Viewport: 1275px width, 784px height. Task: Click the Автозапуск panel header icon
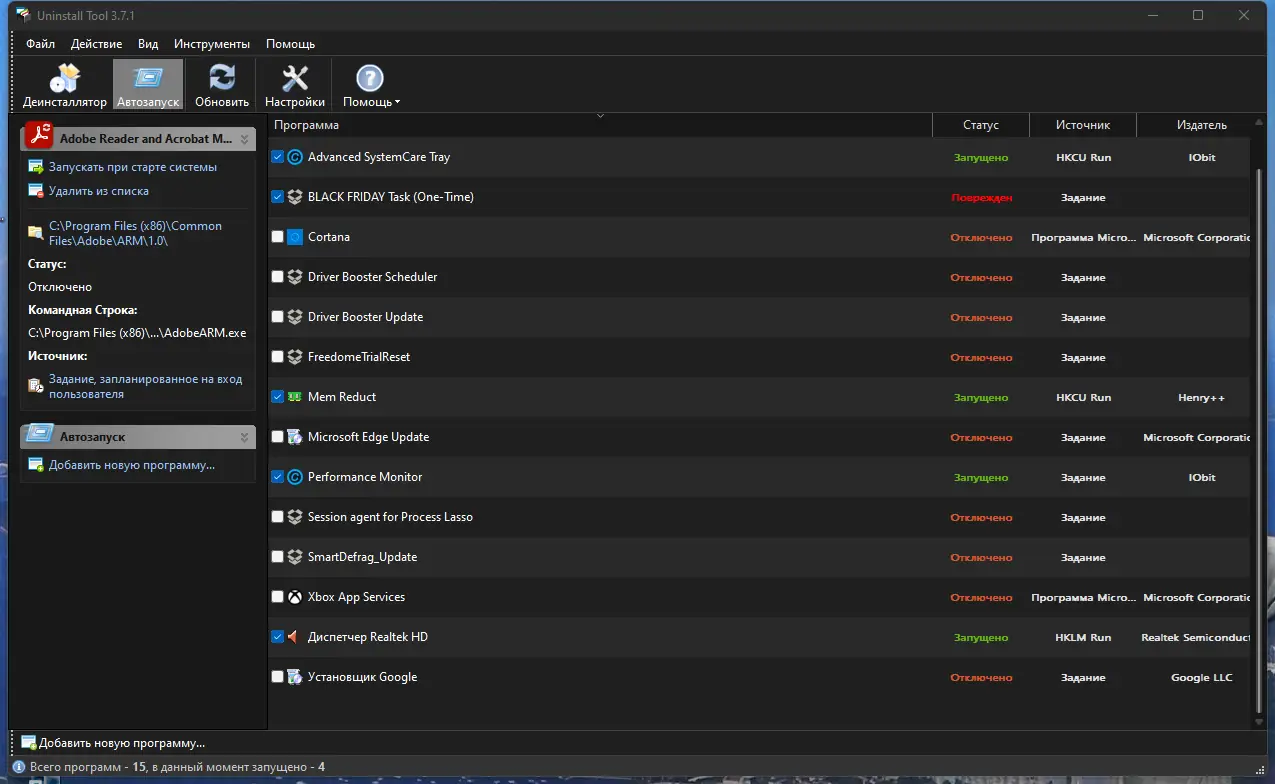coord(39,433)
